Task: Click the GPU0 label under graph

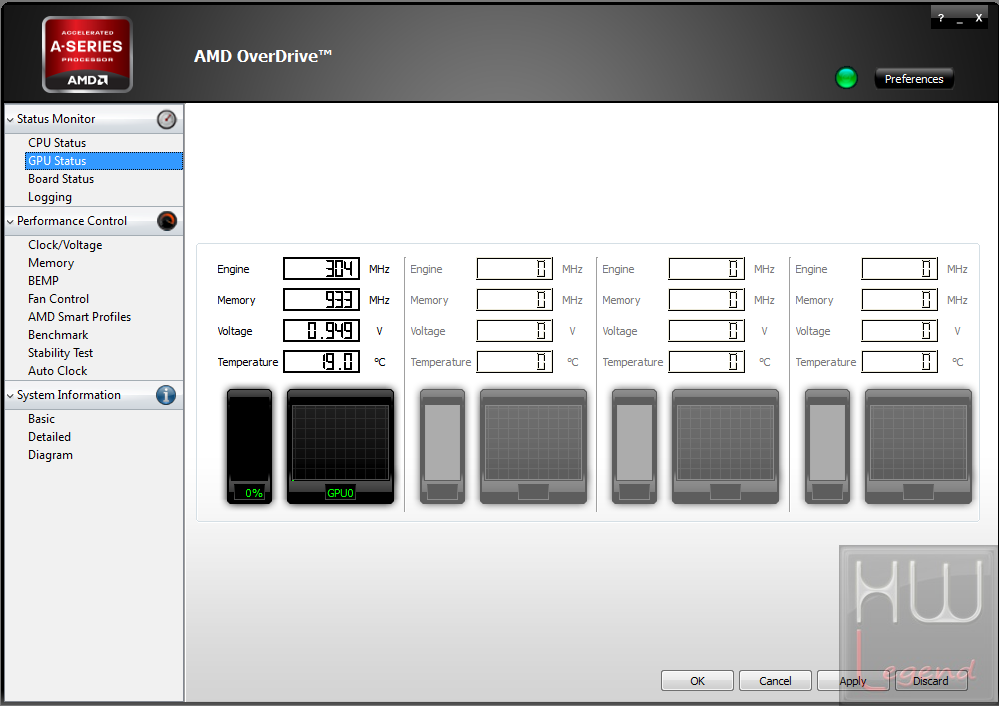Action: 340,493
